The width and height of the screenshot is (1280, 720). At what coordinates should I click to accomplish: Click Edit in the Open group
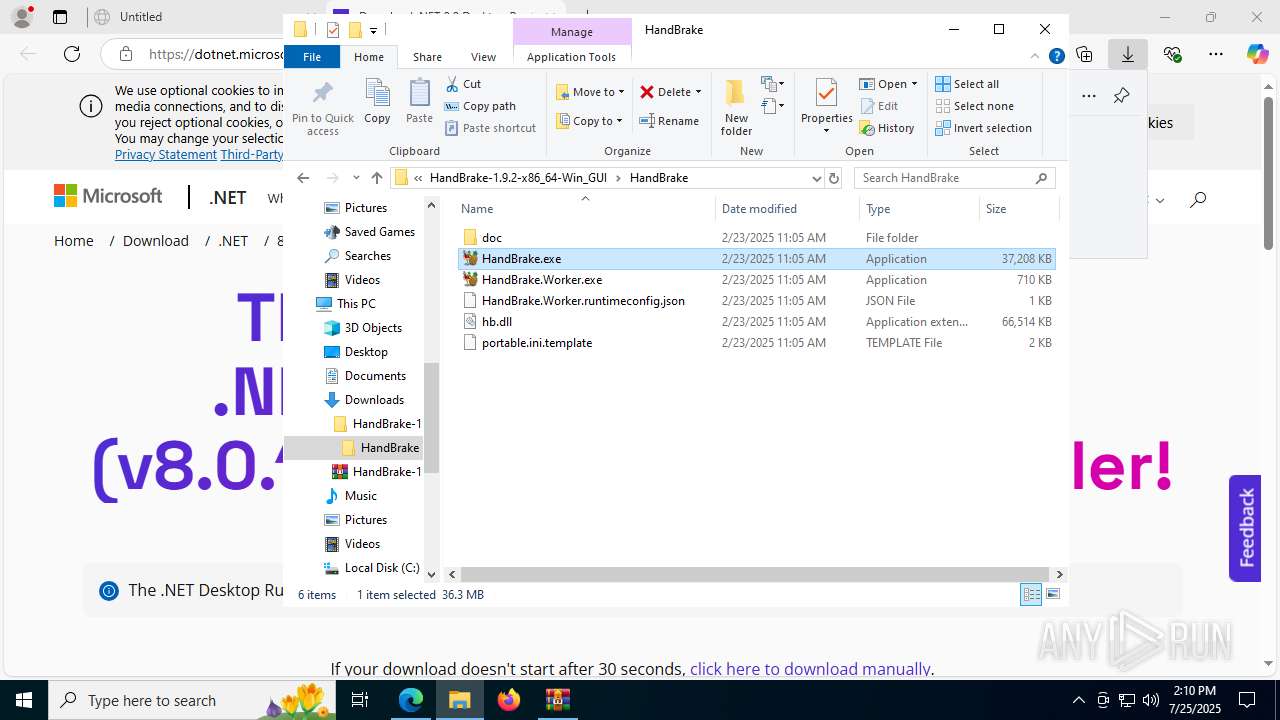(878, 106)
